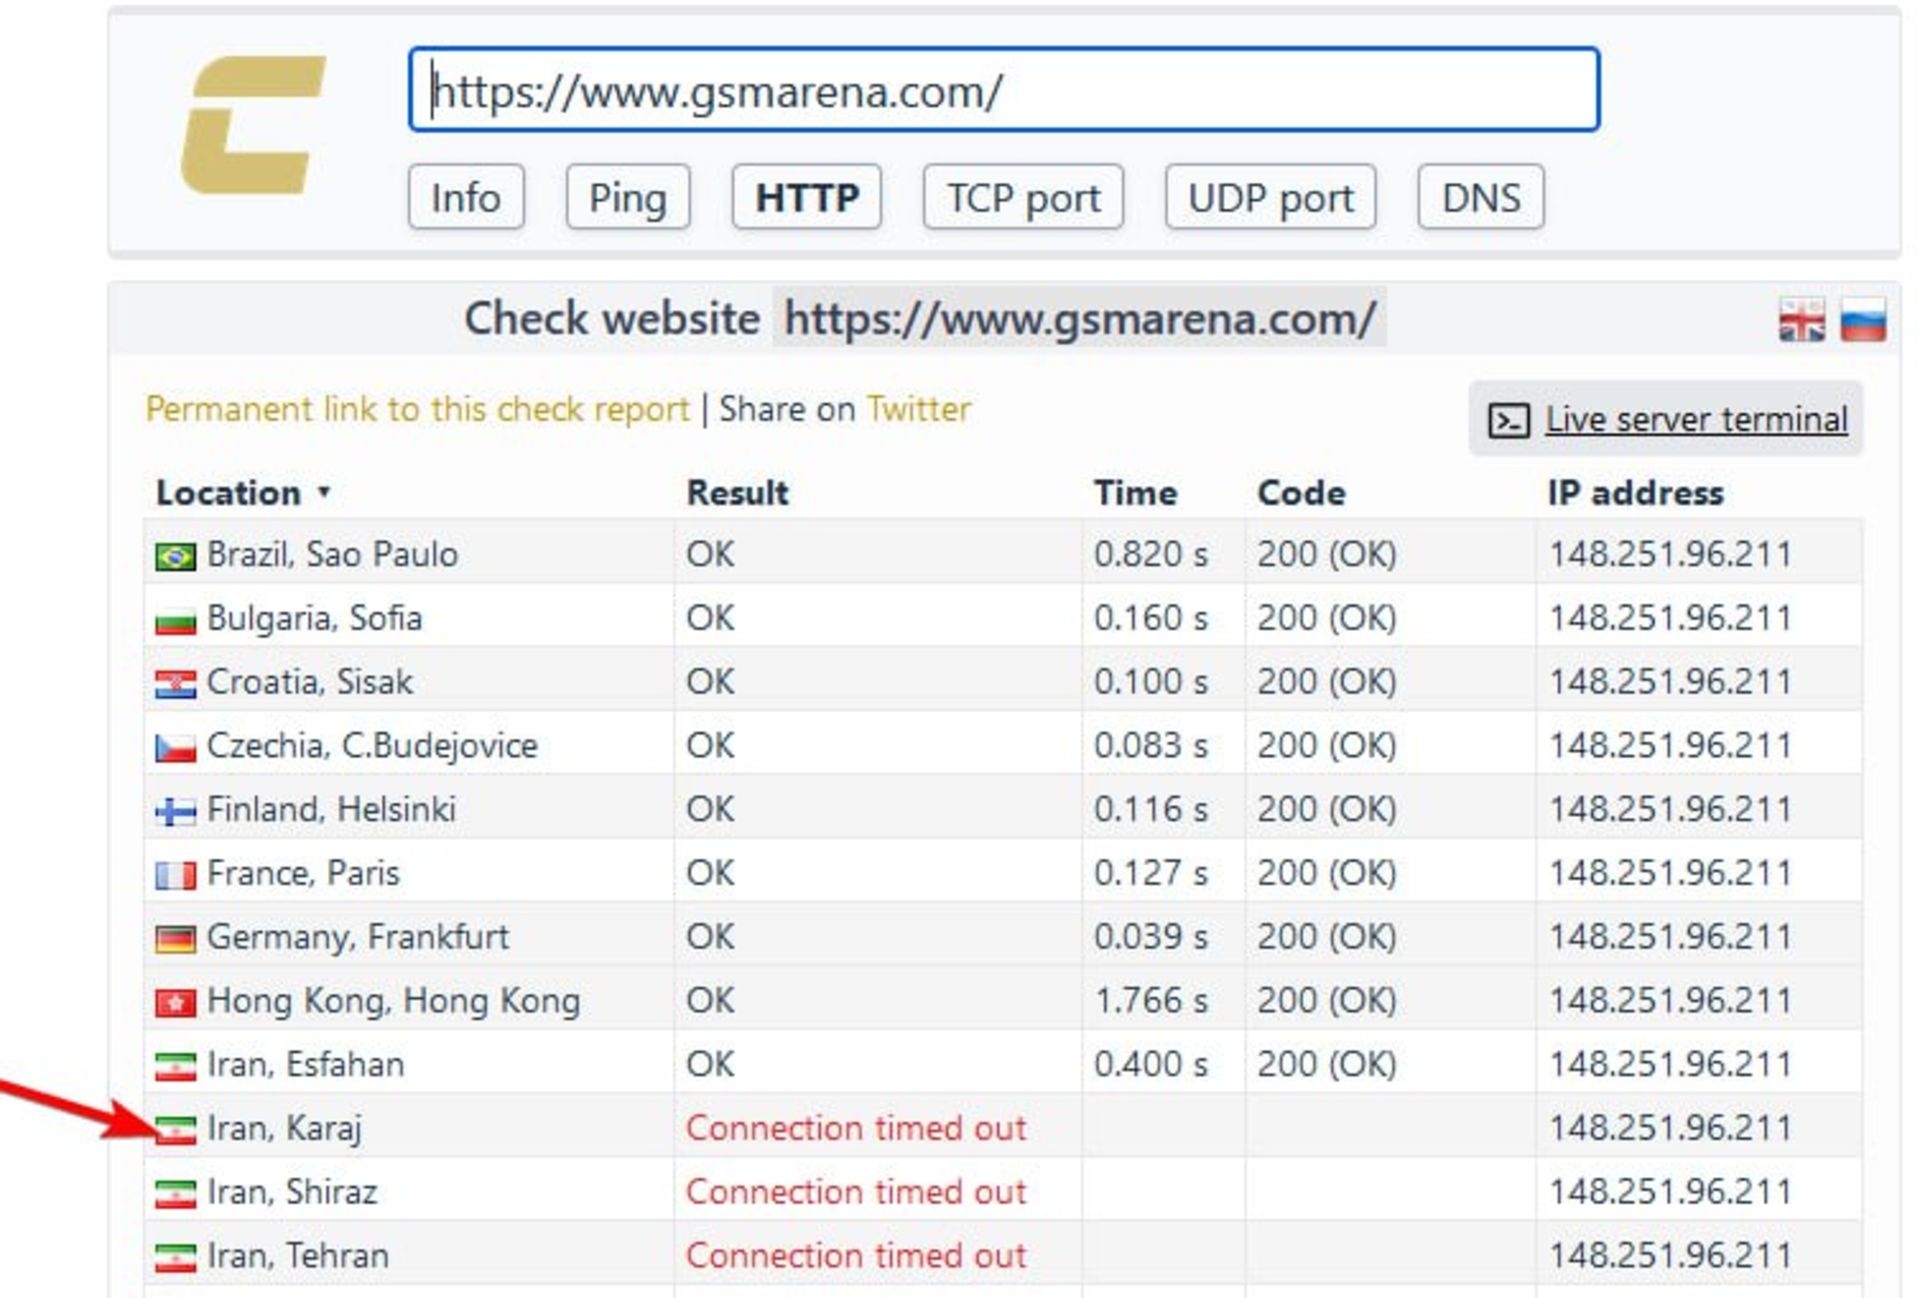Image resolution: width=1920 pixels, height=1298 pixels.
Task: Click 200 (OK) code in Brazil row
Action: (x=1327, y=554)
